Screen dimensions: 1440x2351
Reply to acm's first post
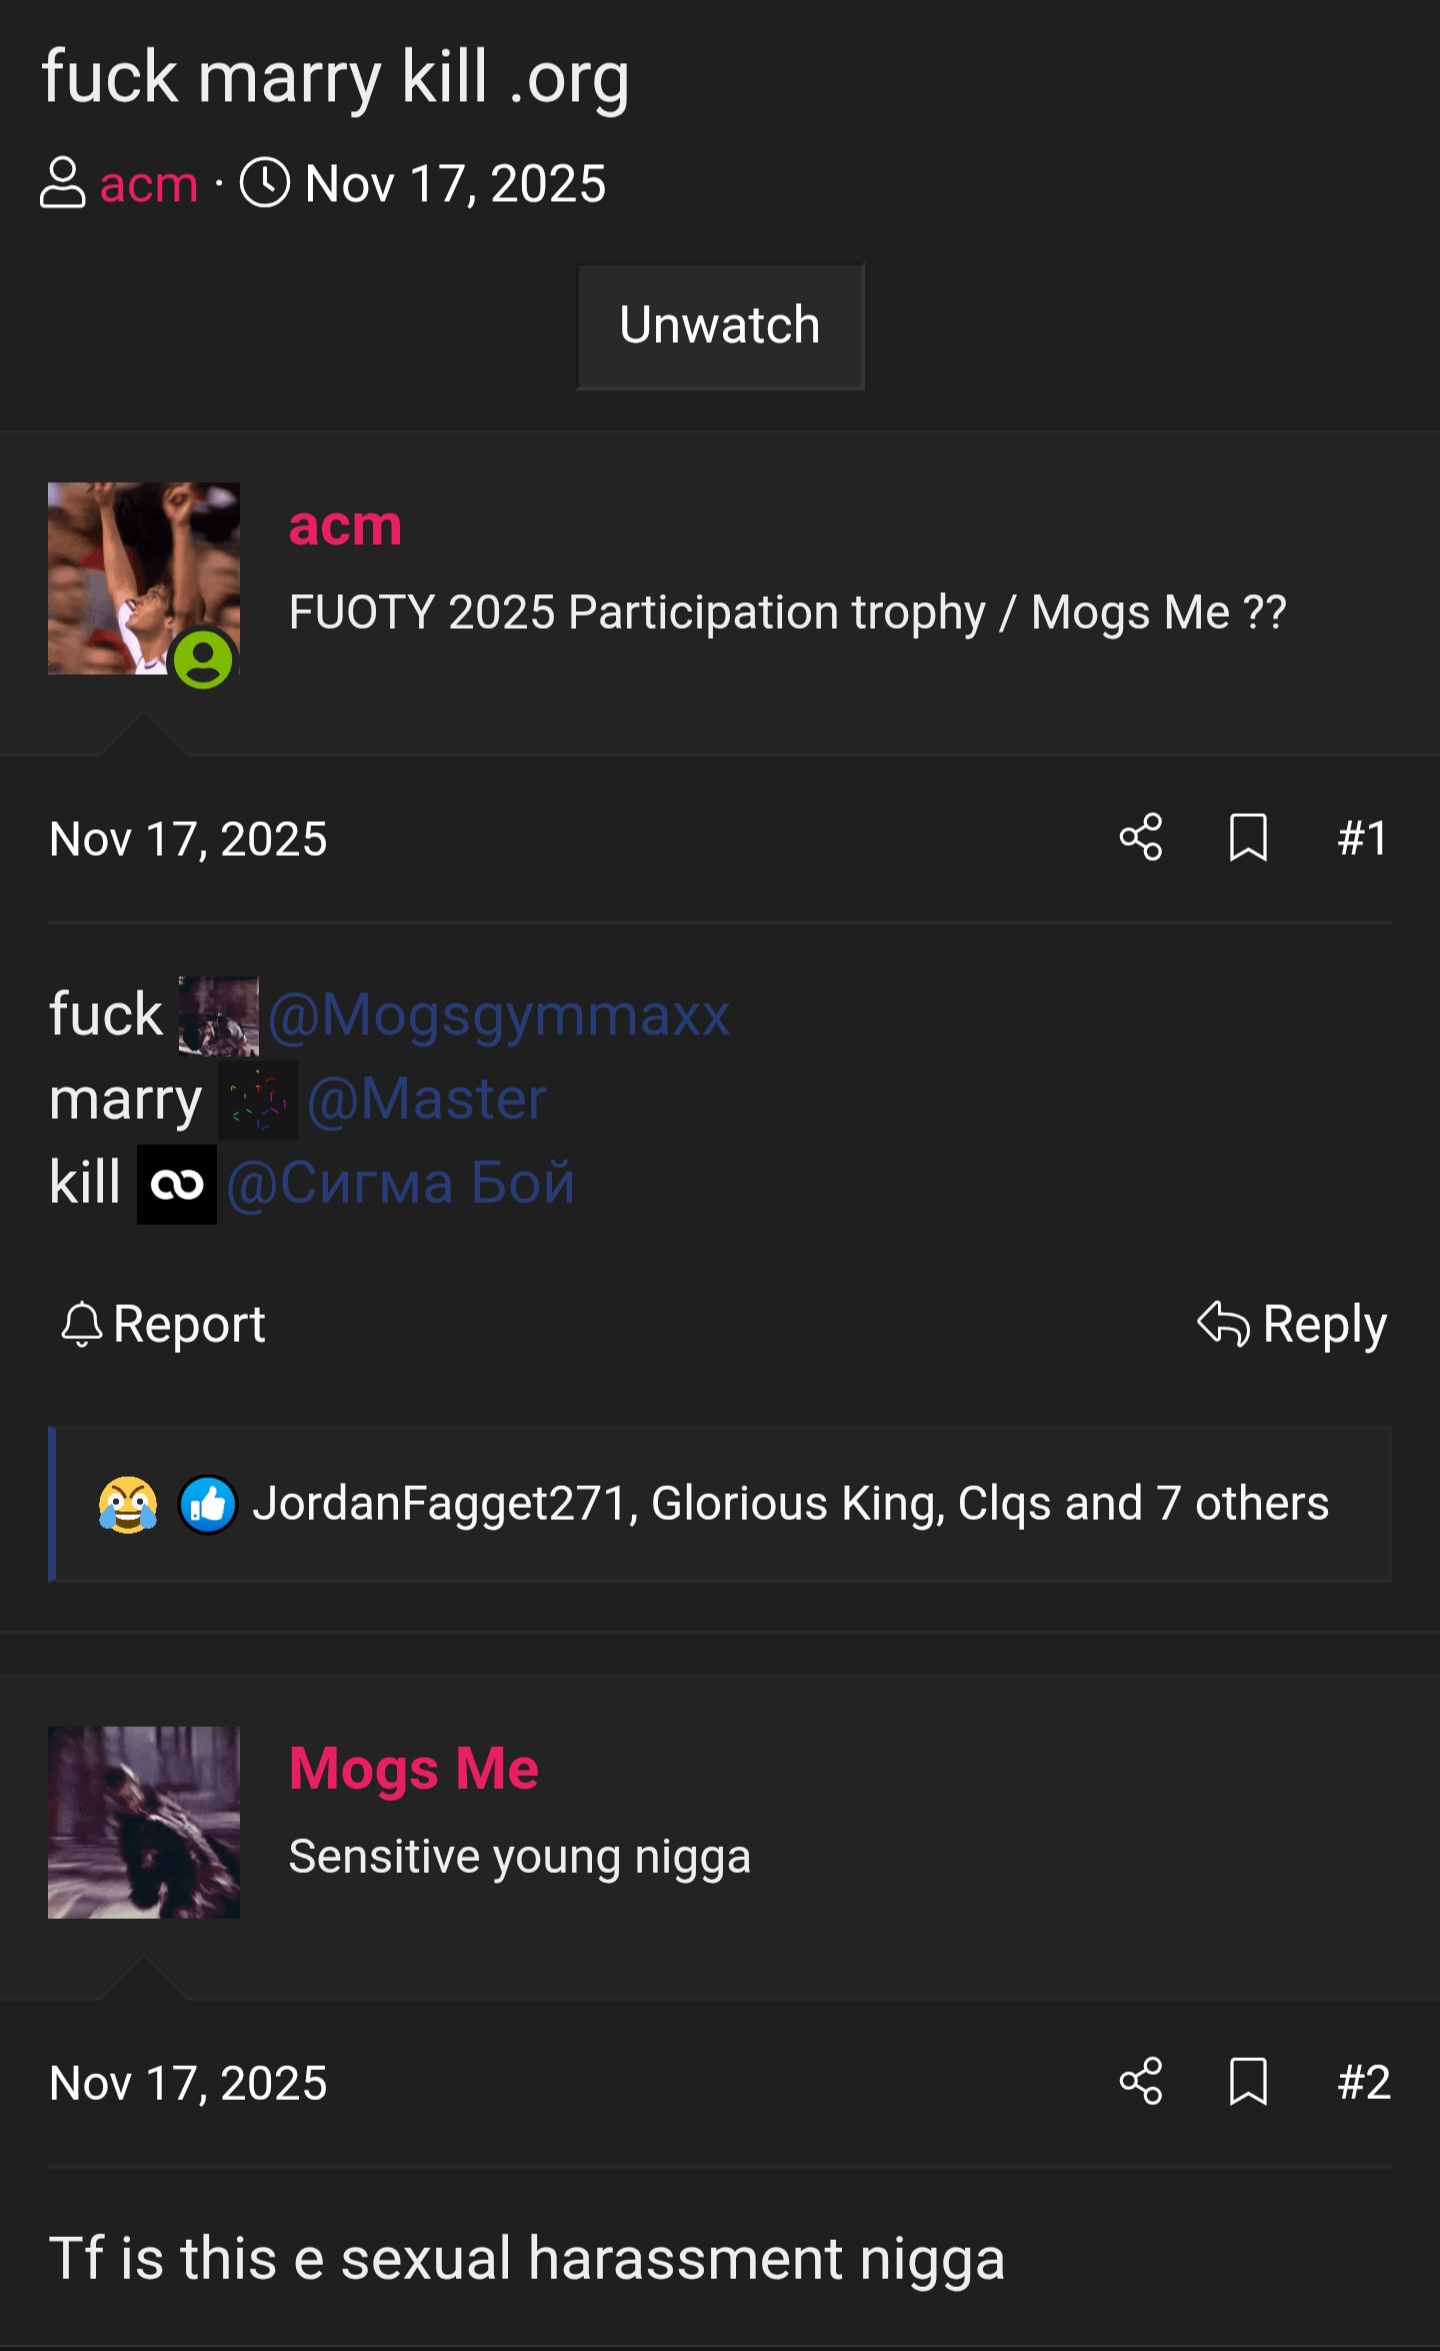click(x=1292, y=1325)
